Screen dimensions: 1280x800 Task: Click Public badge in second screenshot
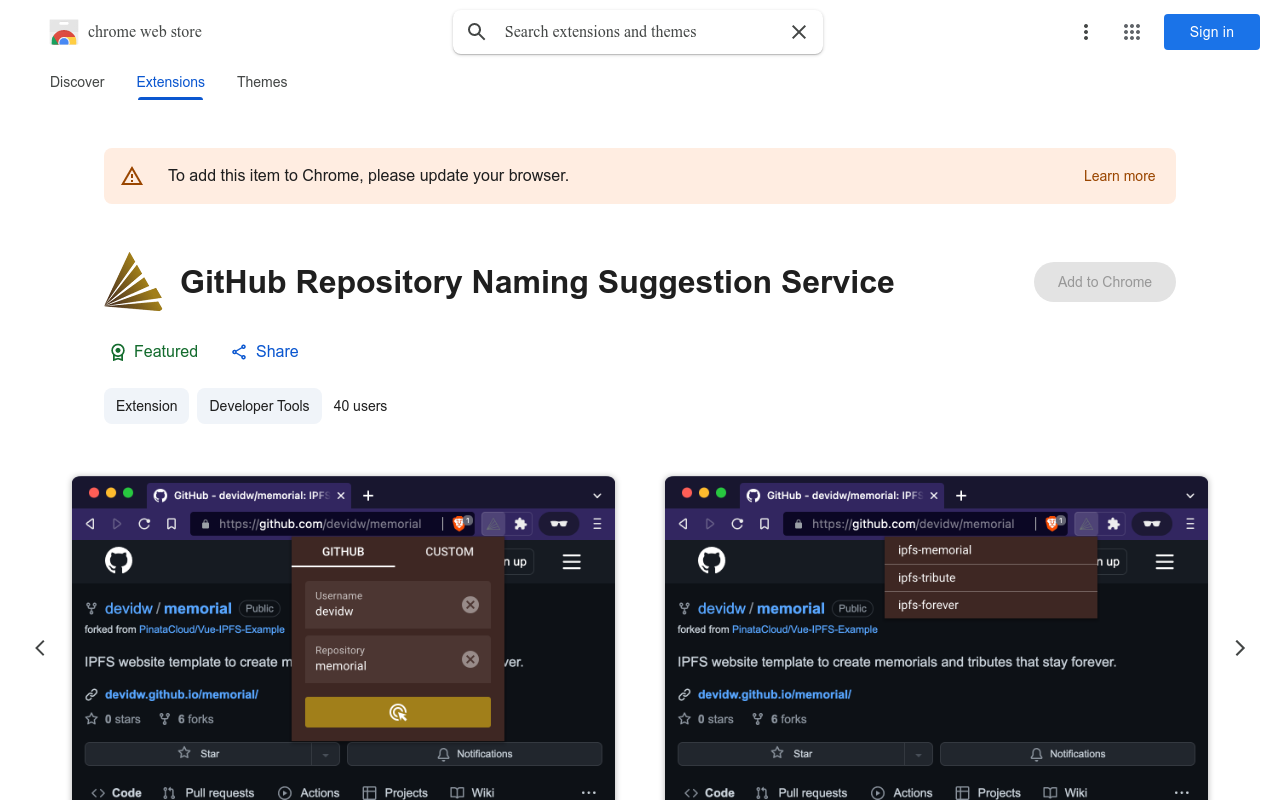tap(853, 608)
